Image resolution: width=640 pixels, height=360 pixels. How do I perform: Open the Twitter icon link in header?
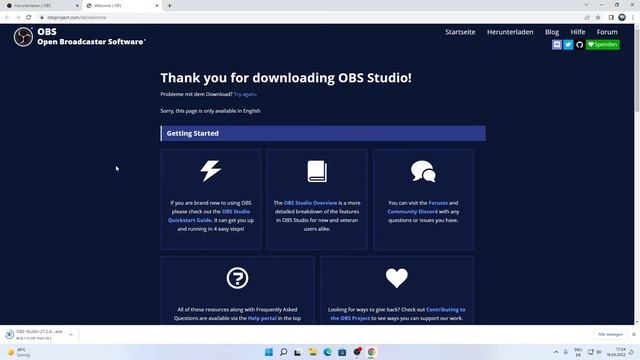click(568, 44)
